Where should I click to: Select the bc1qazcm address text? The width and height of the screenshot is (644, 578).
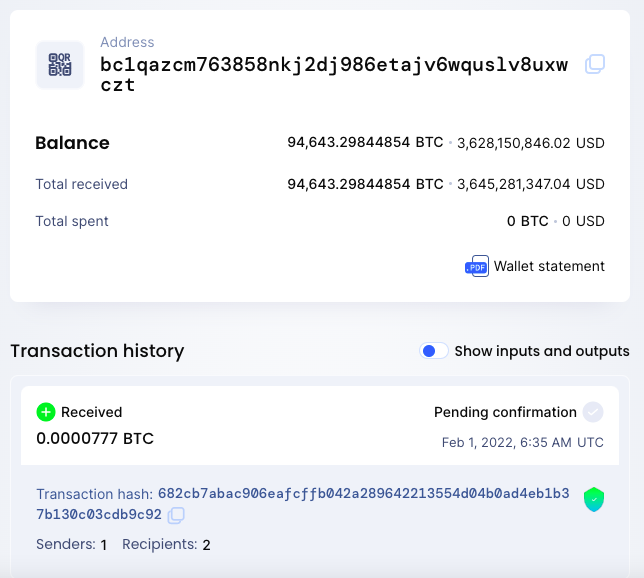(x=334, y=75)
